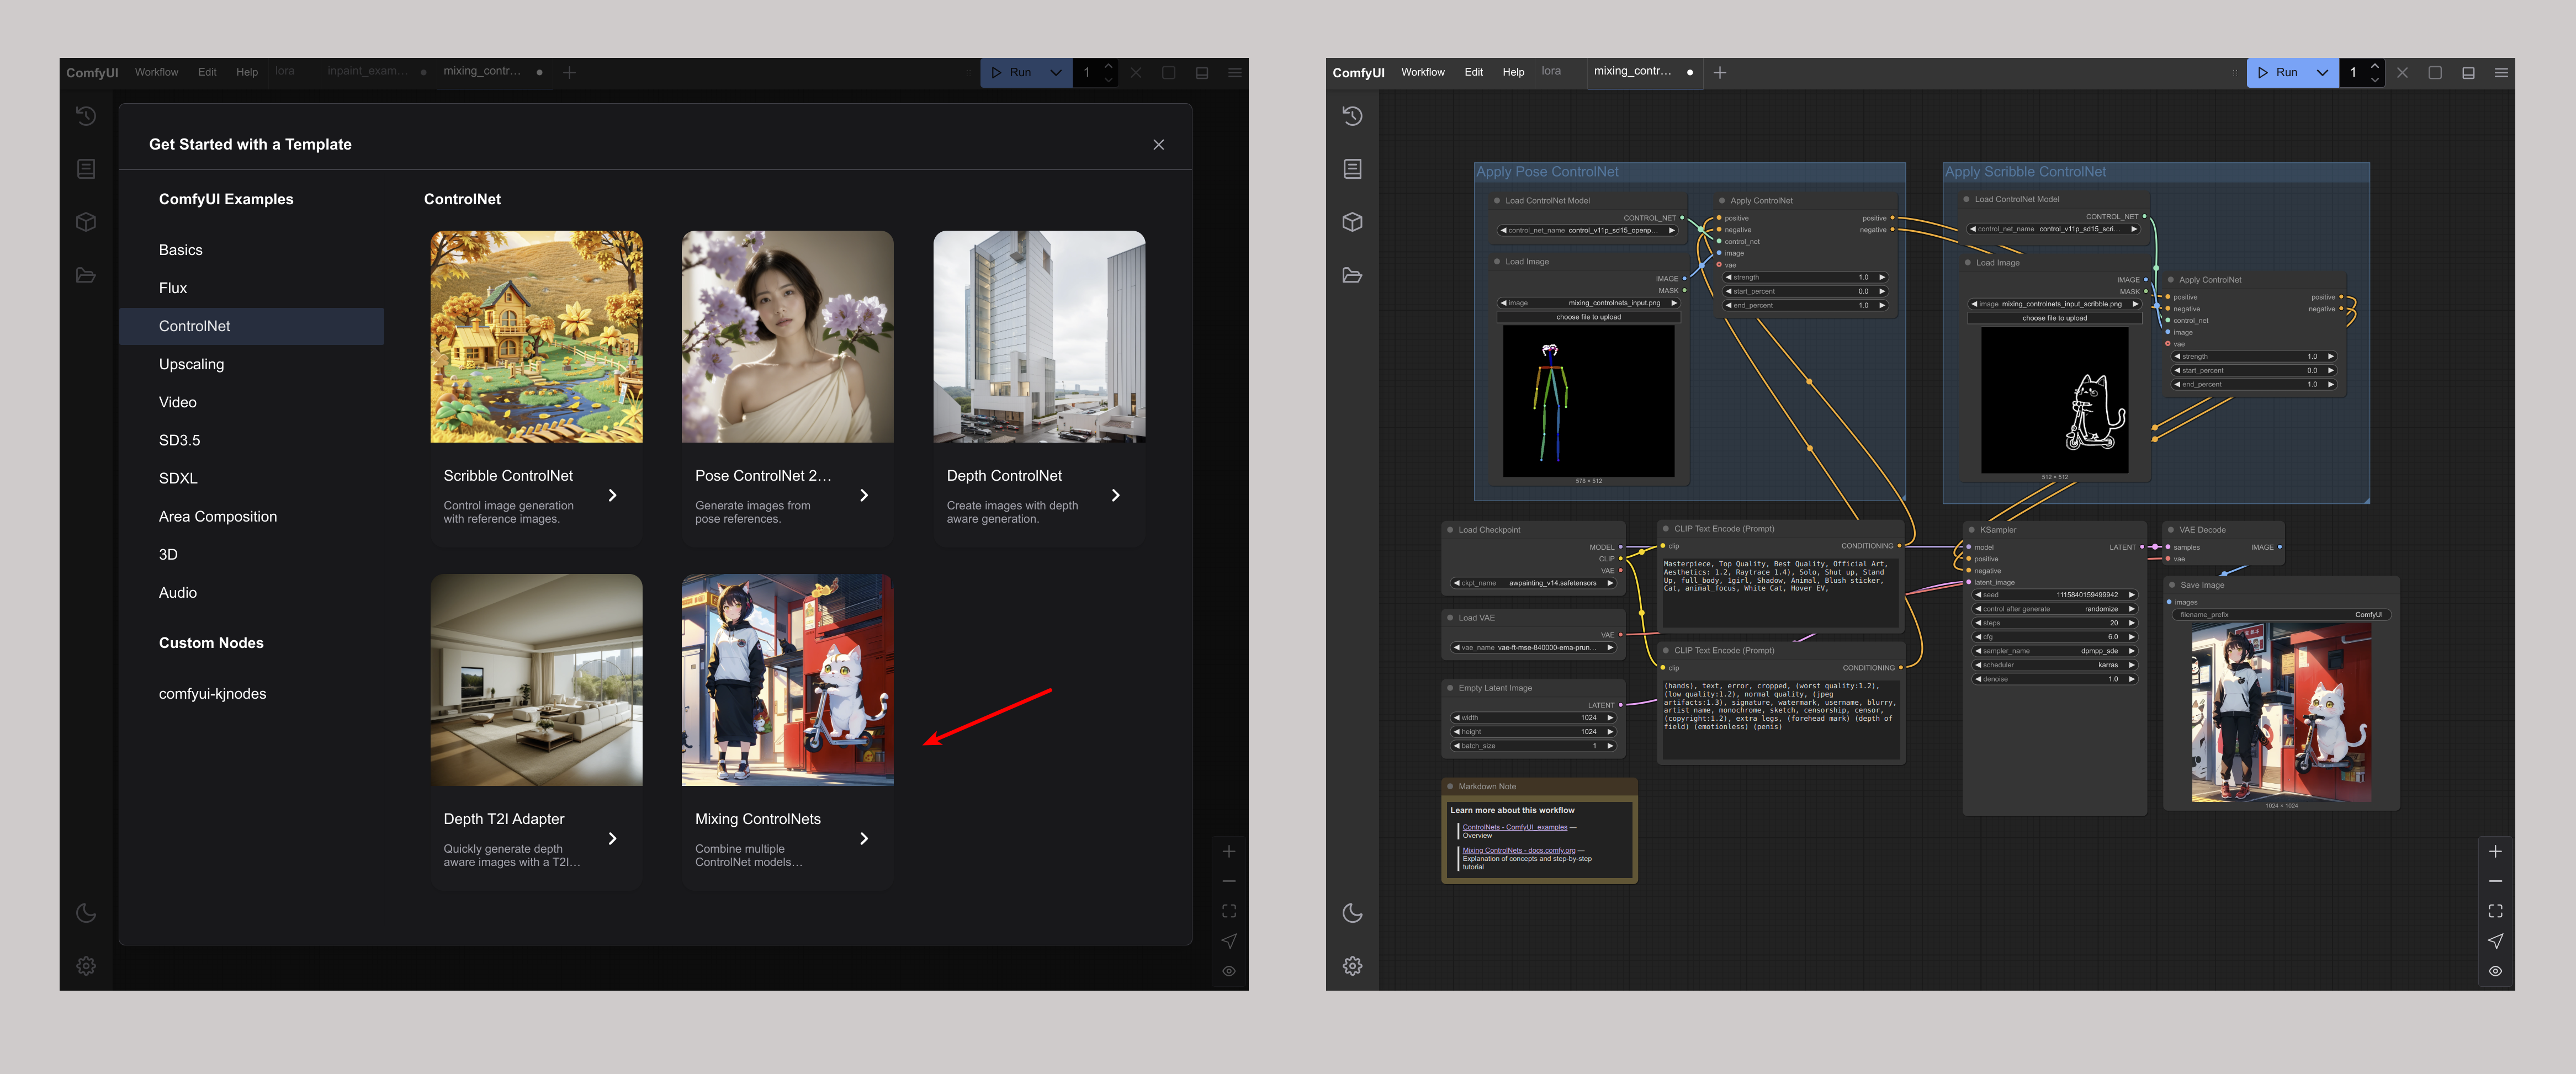Toggle dark theme moon in node canvas window
Viewport: 2576px width, 1074px height.
point(1352,913)
